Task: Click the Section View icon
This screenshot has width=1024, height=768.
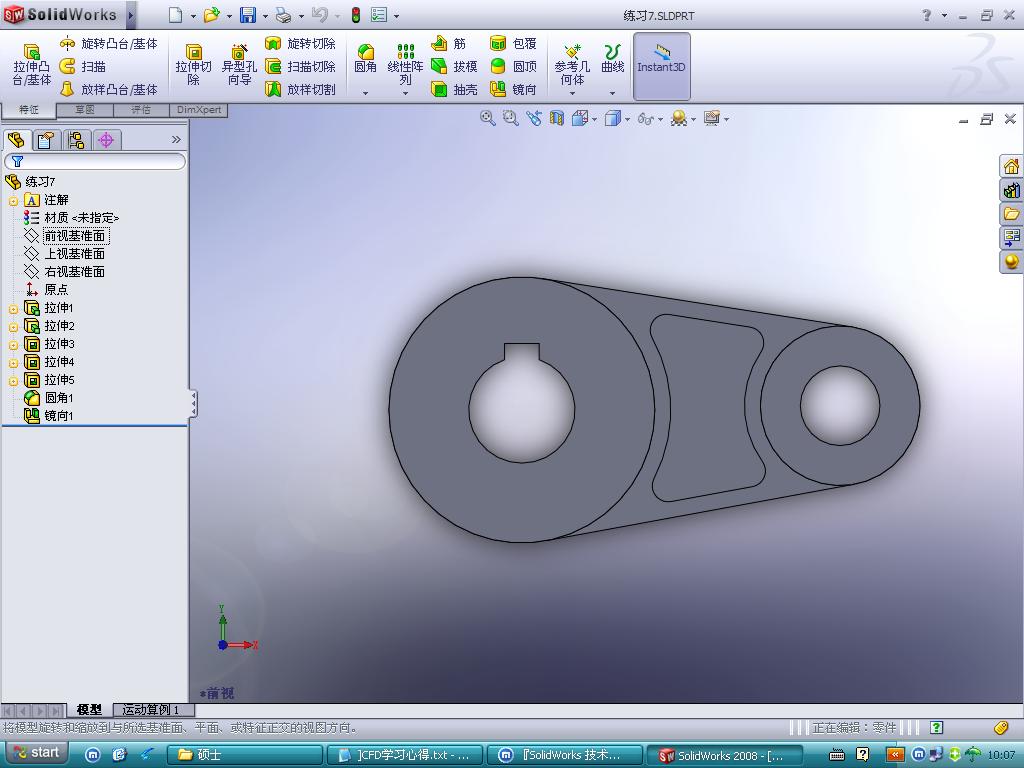Action: pyautogui.click(x=556, y=118)
